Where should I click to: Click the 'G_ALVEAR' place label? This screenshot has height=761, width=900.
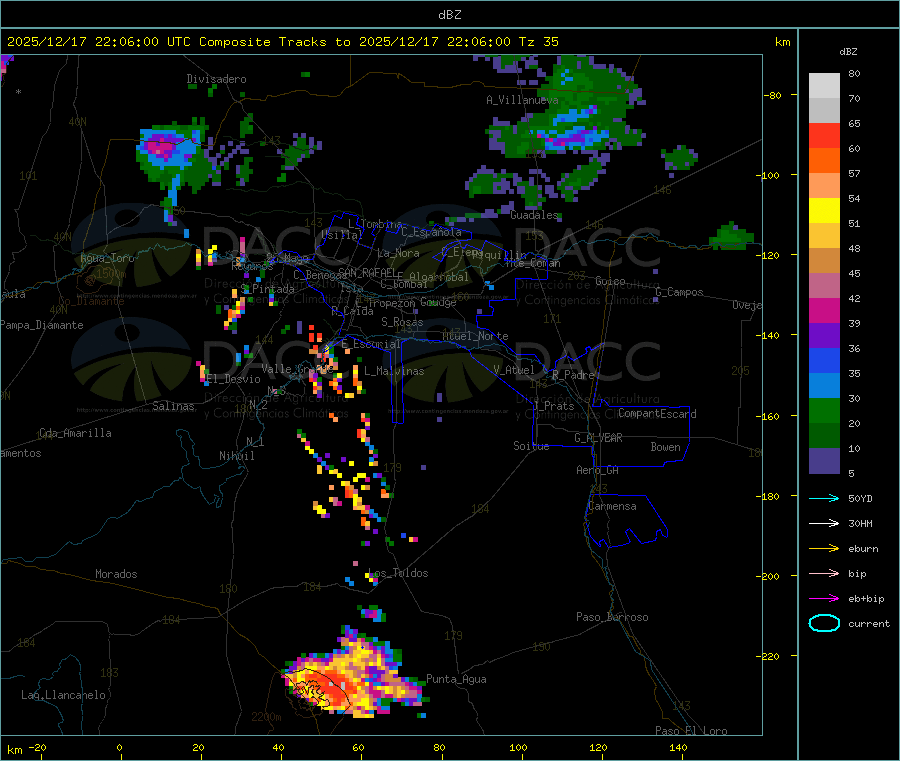click(598, 438)
